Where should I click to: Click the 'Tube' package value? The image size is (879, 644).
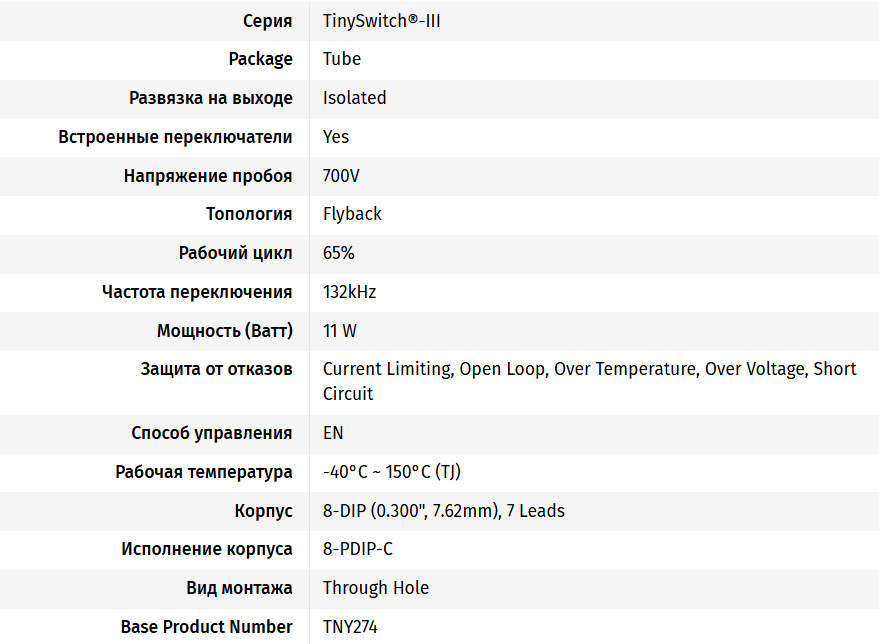coord(342,59)
